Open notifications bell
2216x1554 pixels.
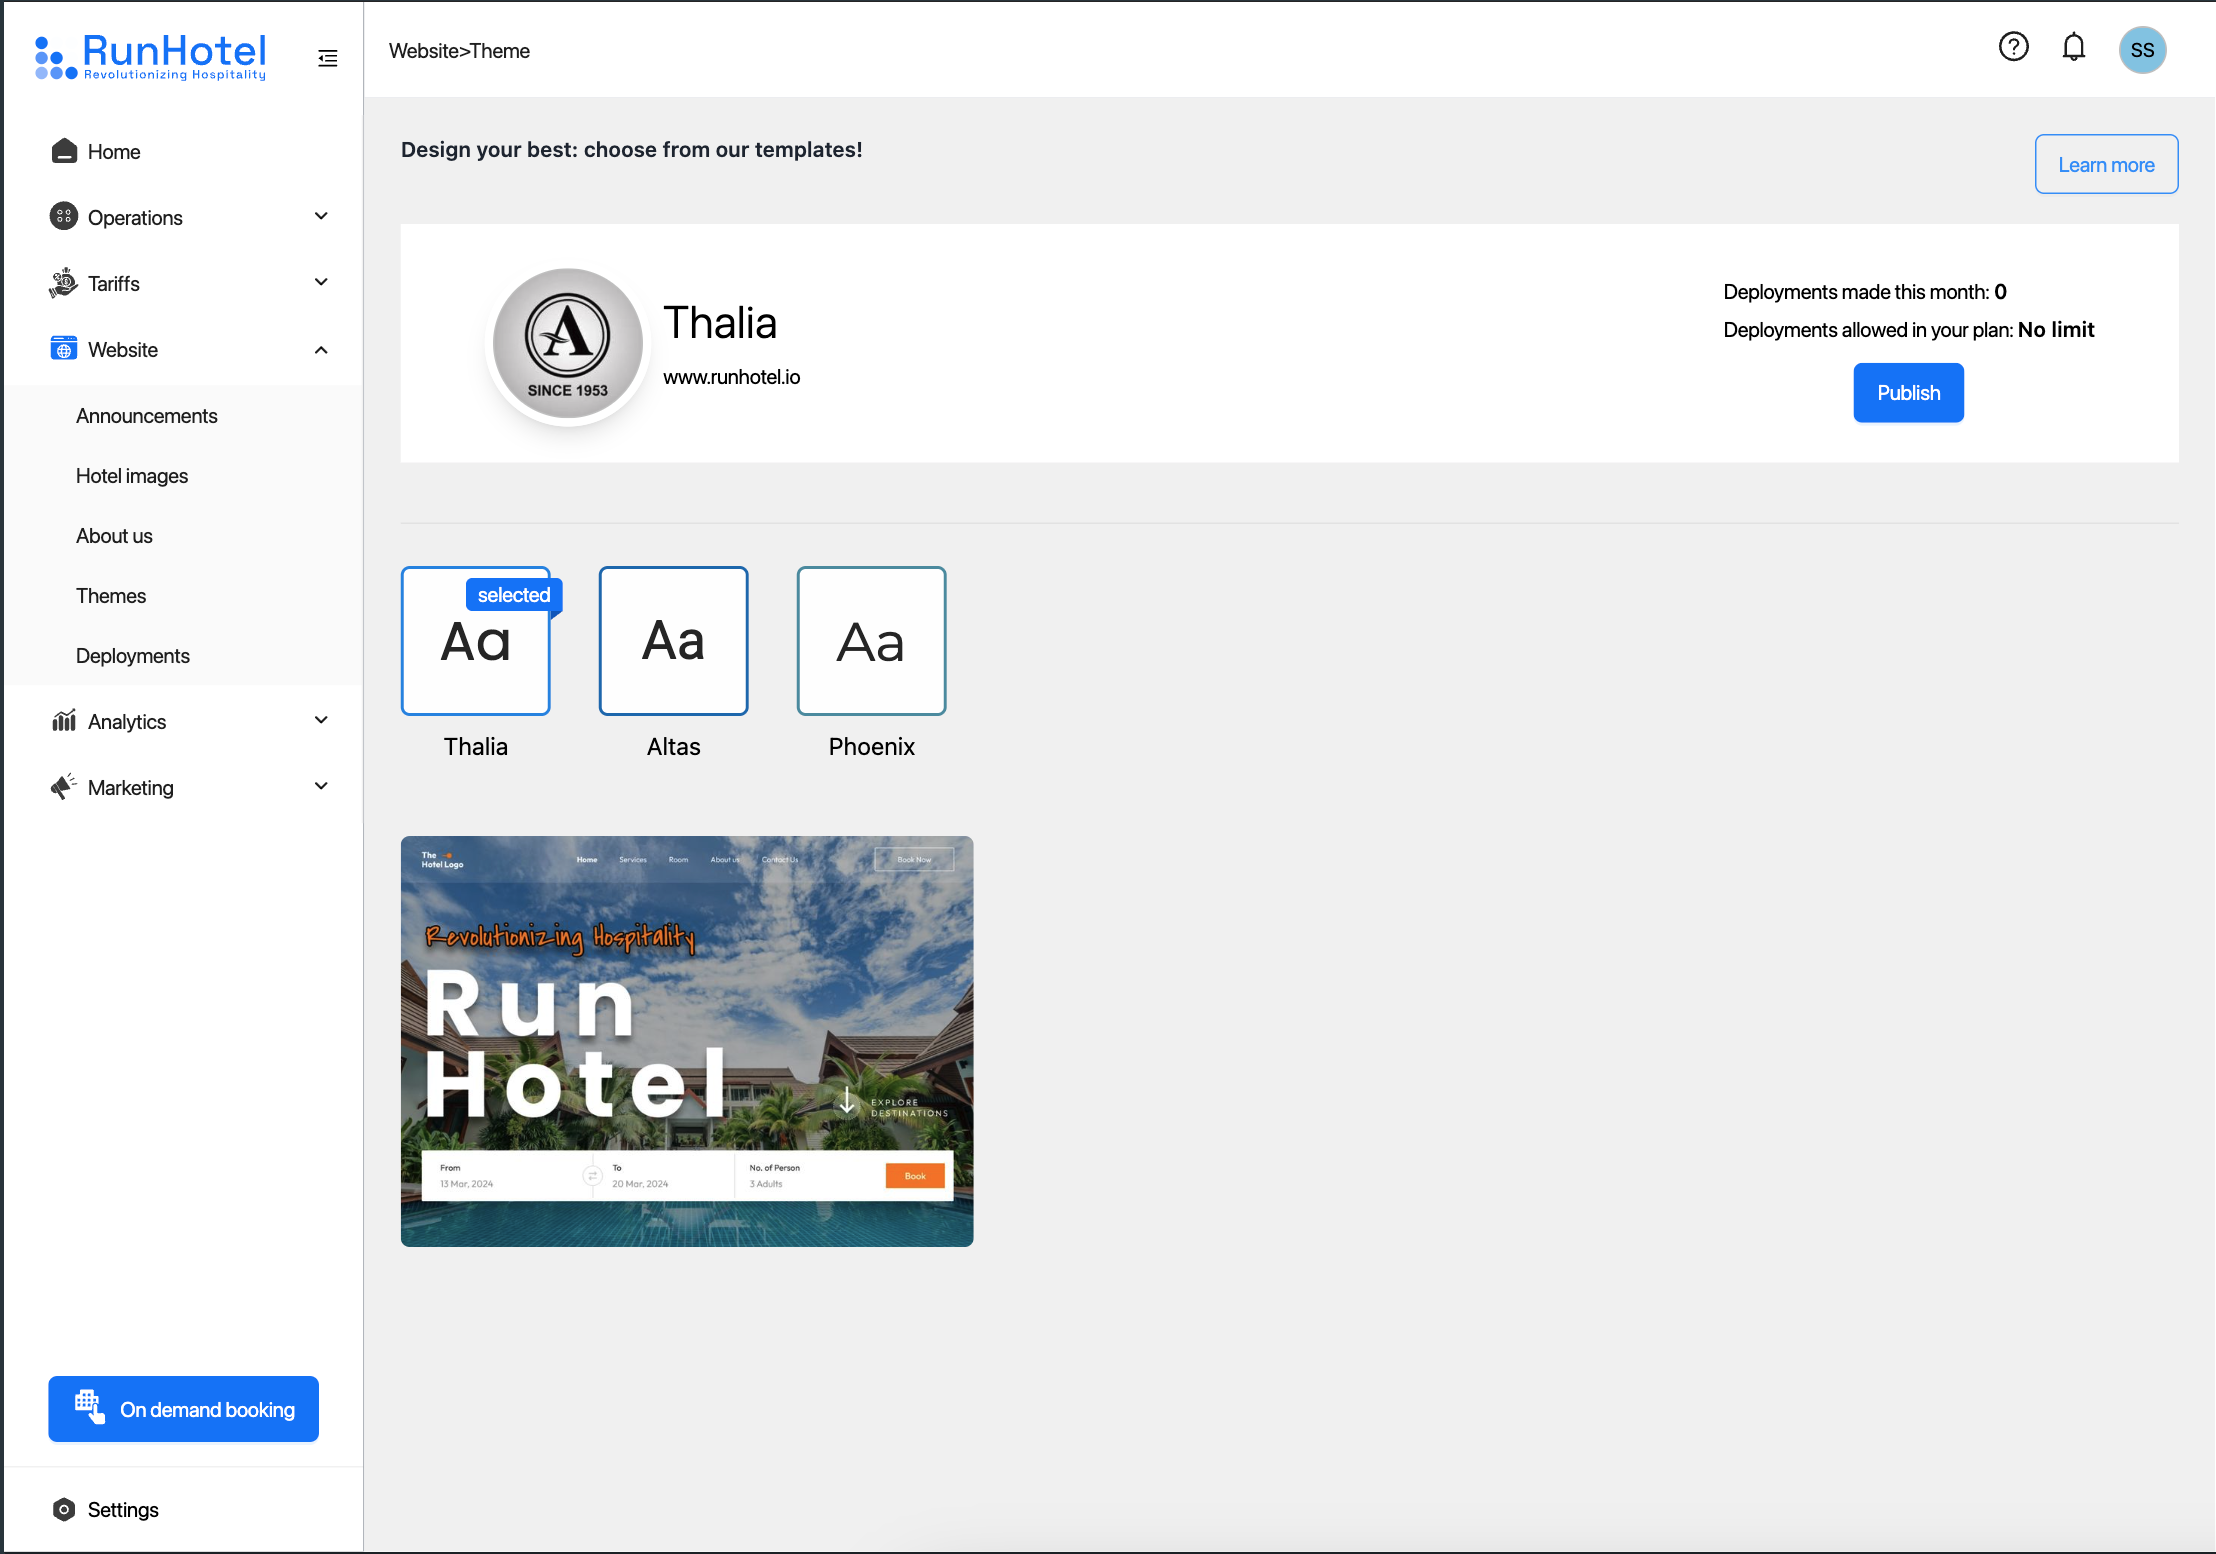[2074, 47]
